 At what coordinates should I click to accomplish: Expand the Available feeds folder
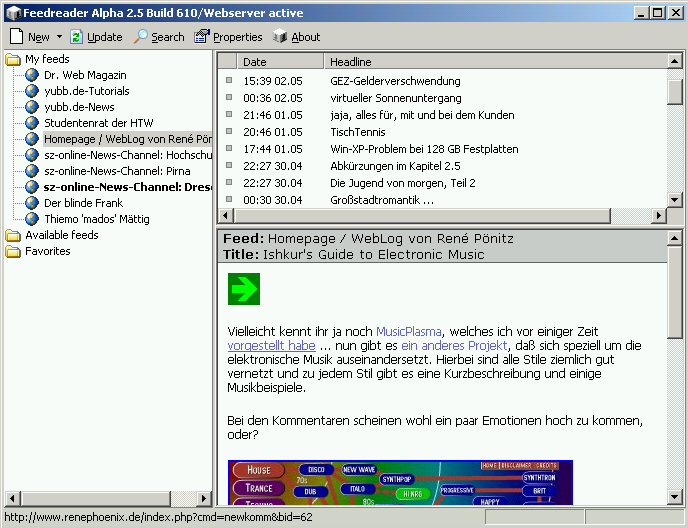click(61, 235)
